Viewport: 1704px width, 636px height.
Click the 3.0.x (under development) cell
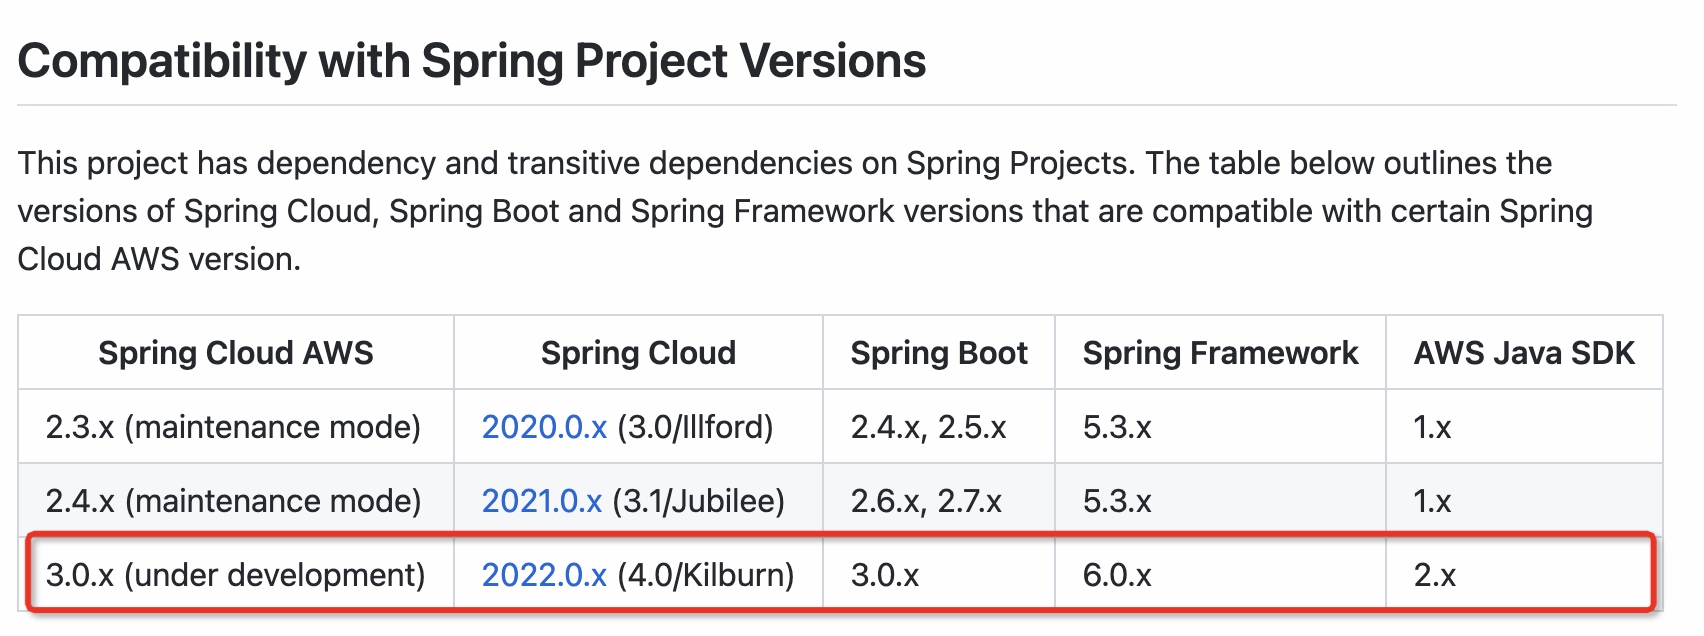[x=235, y=575]
